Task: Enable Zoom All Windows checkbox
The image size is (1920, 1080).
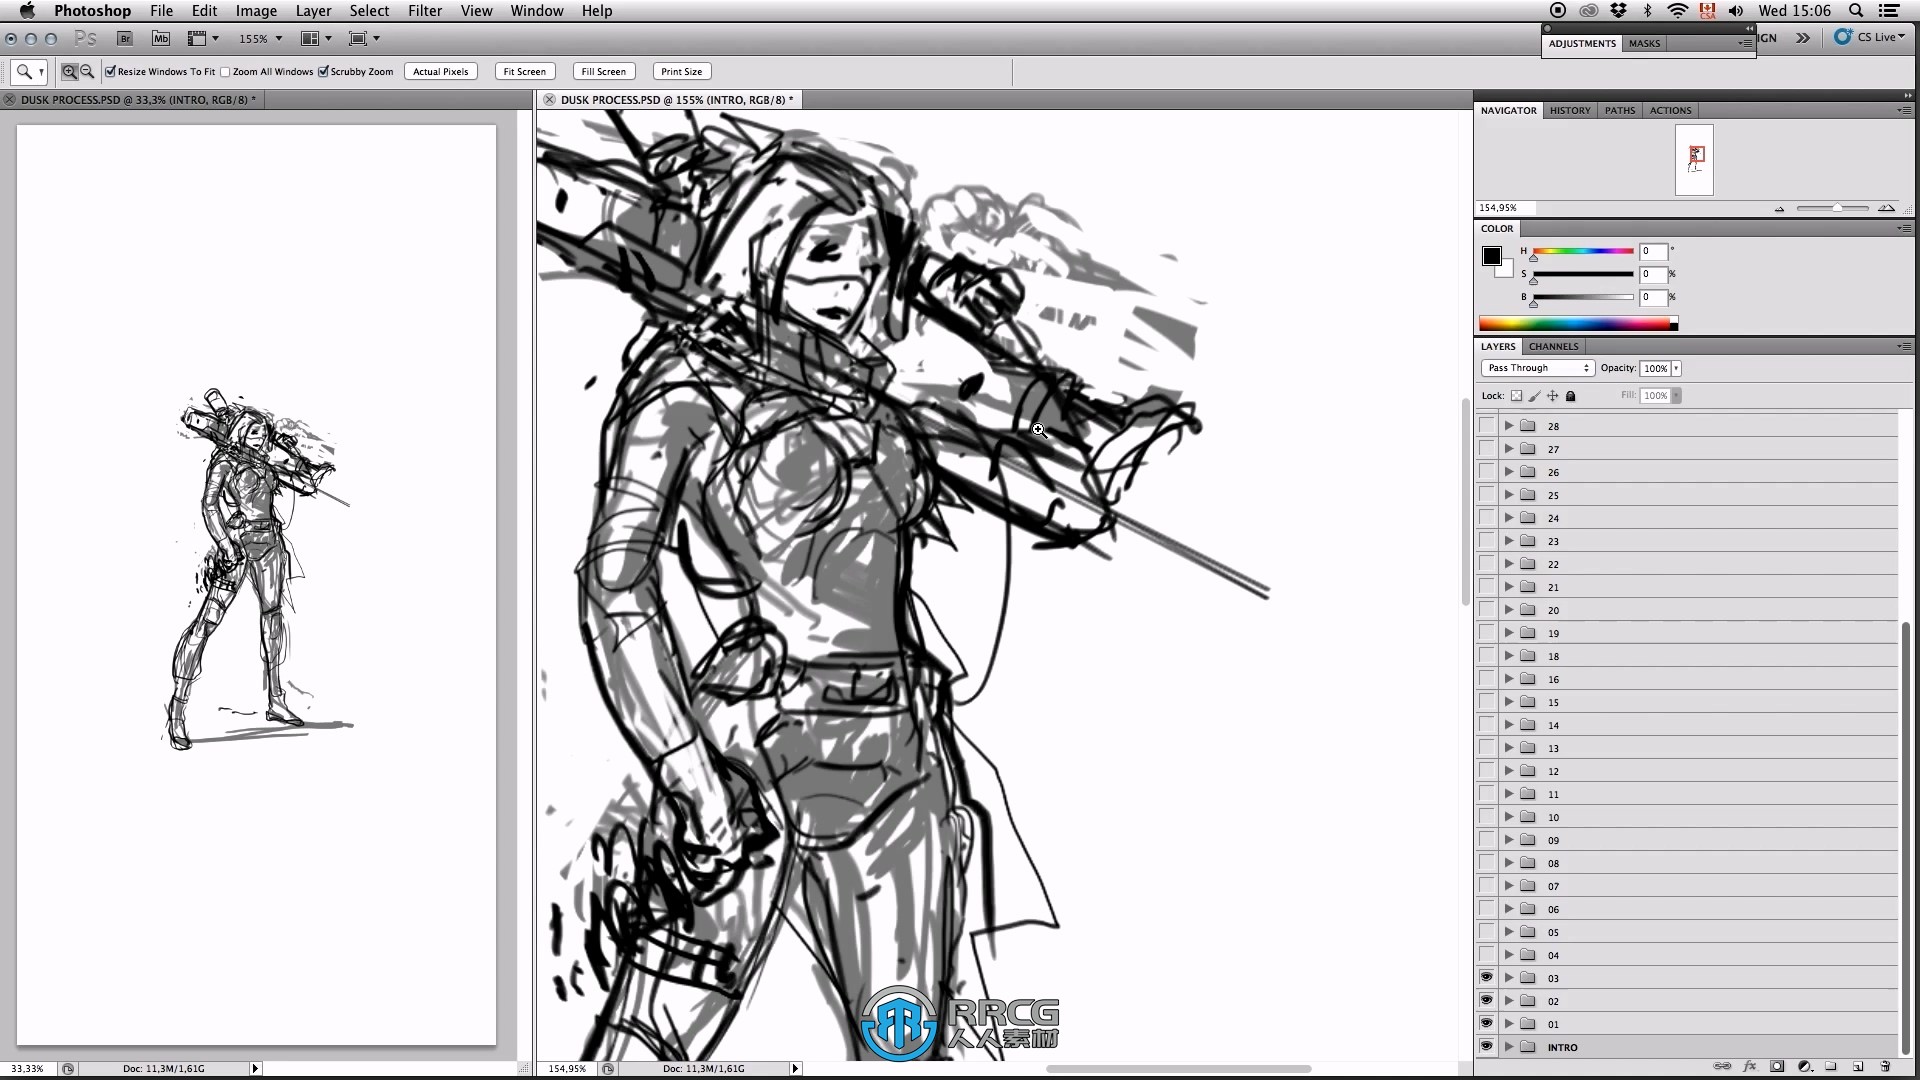Action: (225, 71)
